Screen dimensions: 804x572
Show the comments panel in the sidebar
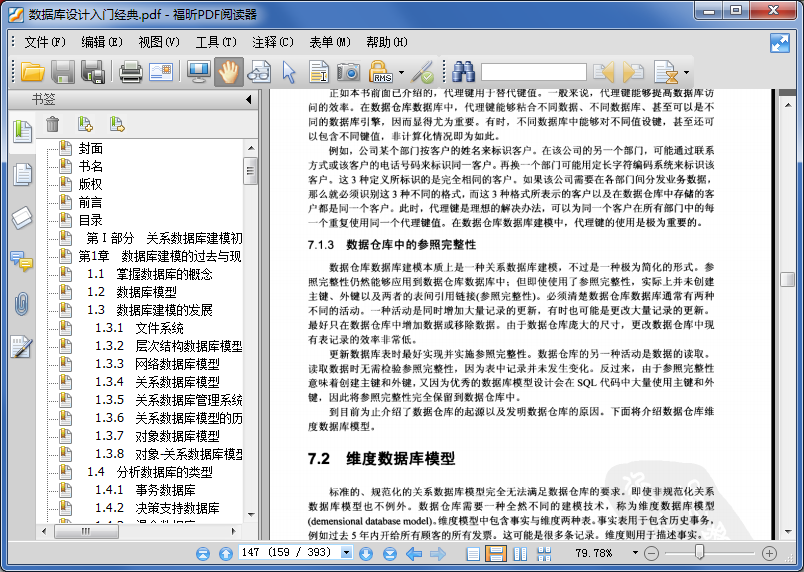22,261
